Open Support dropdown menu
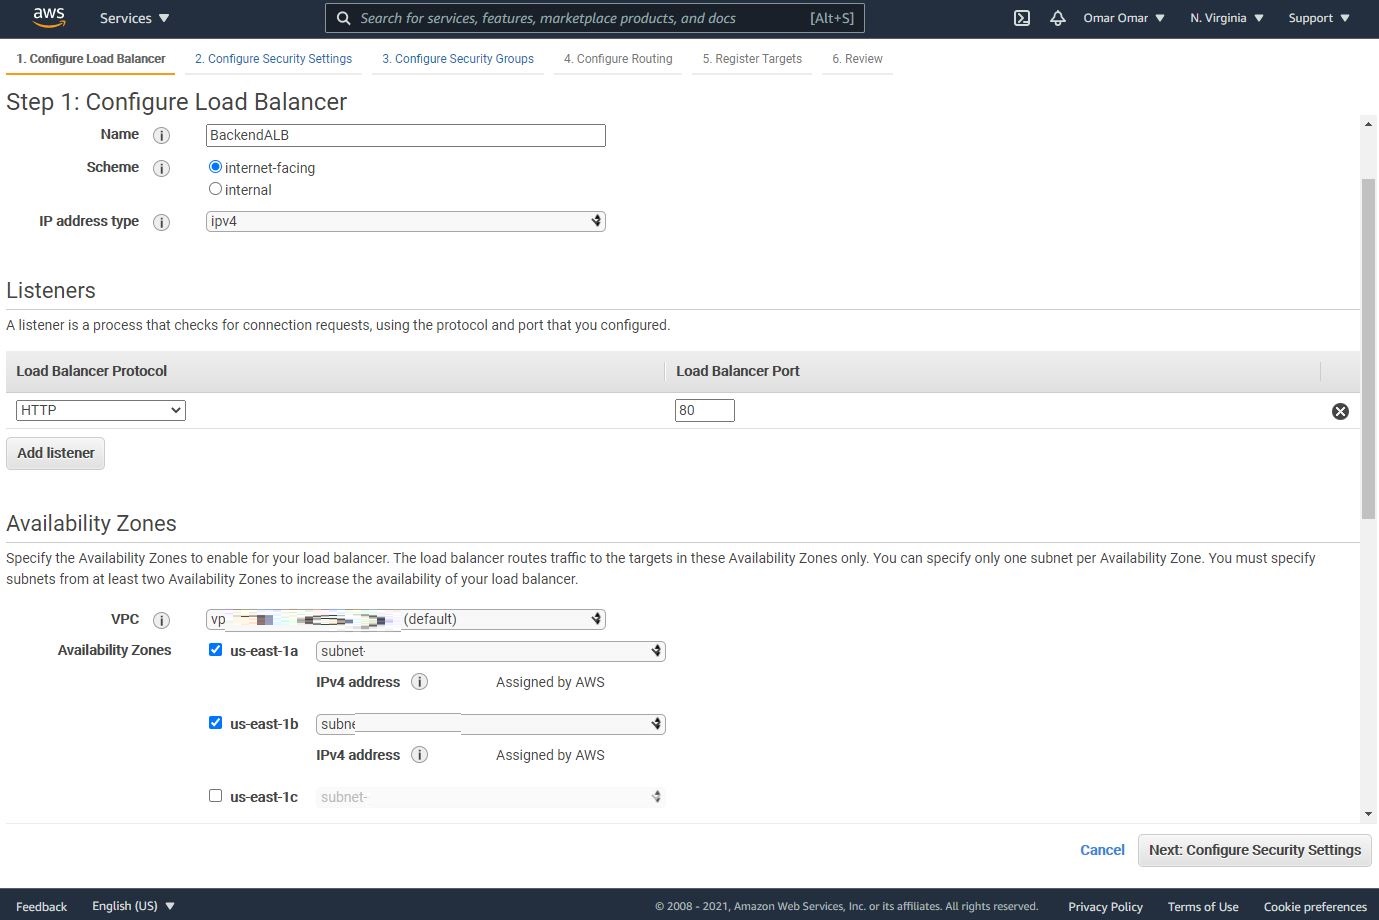The height and width of the screenshot is (920, 1379). click(1319, 18)
